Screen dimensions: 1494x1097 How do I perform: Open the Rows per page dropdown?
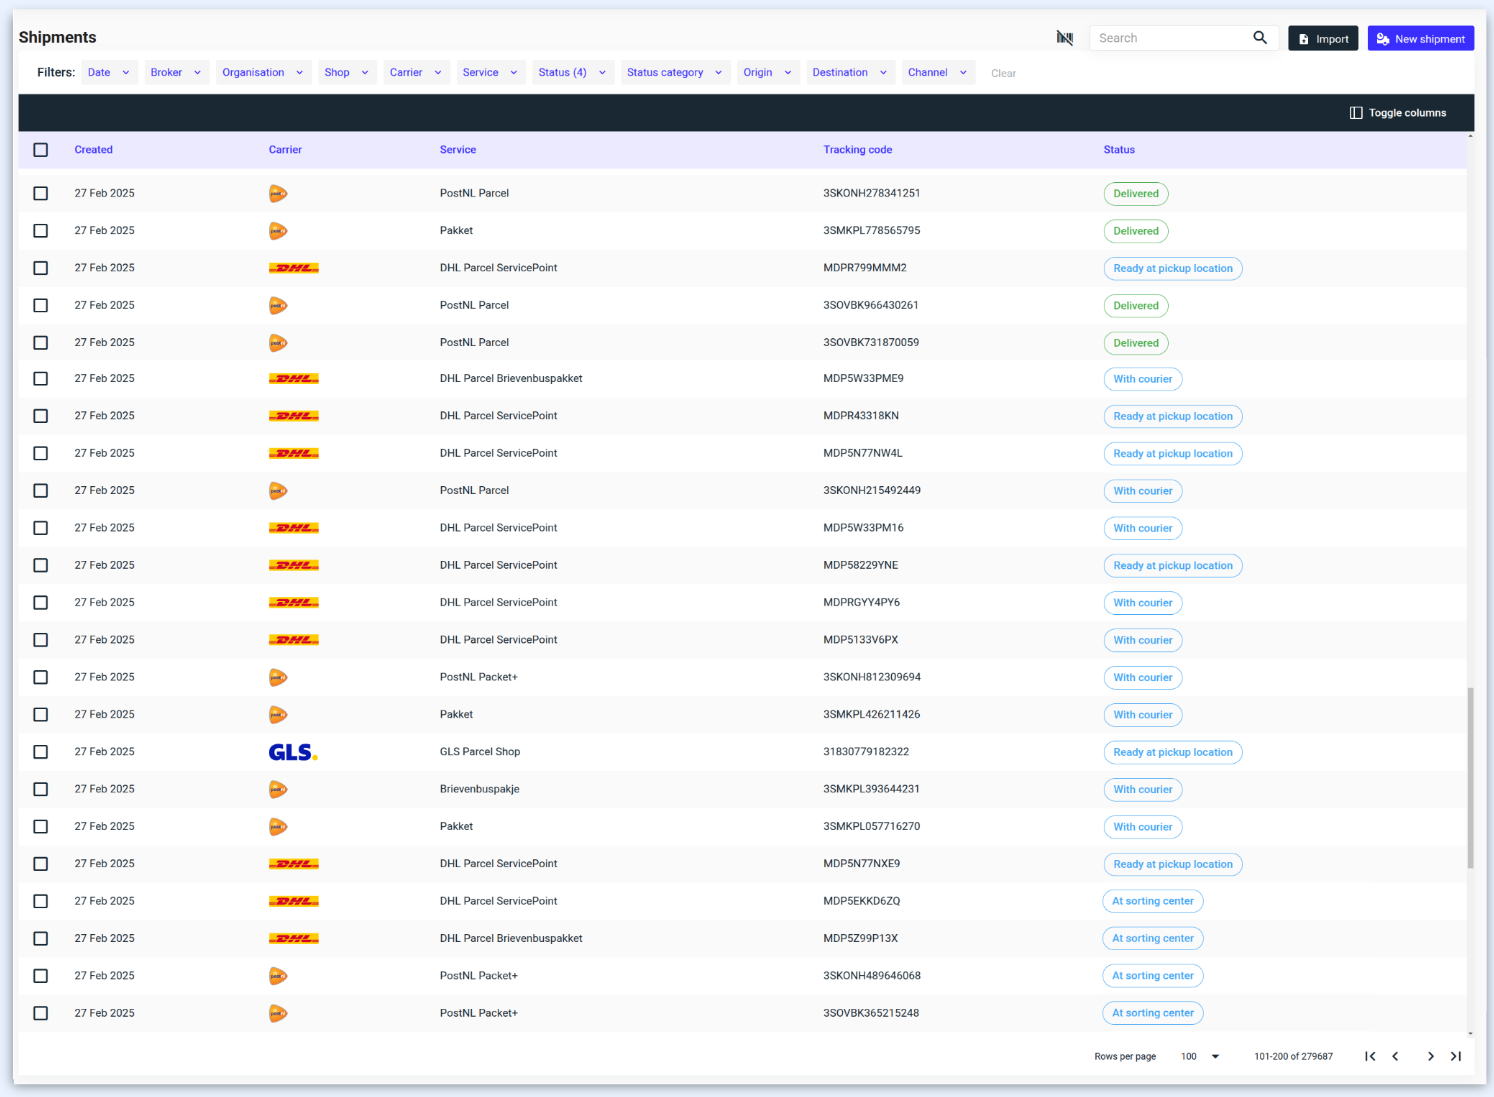coord(1198,1056)
